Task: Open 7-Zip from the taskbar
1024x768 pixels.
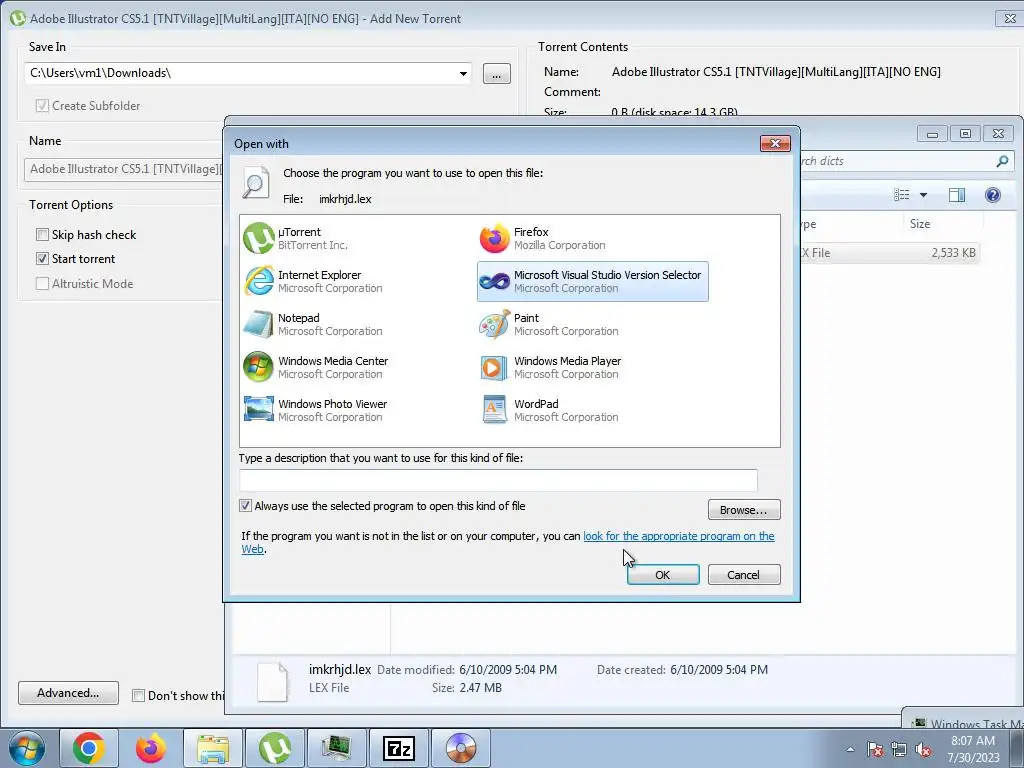Action: (399, 748)
